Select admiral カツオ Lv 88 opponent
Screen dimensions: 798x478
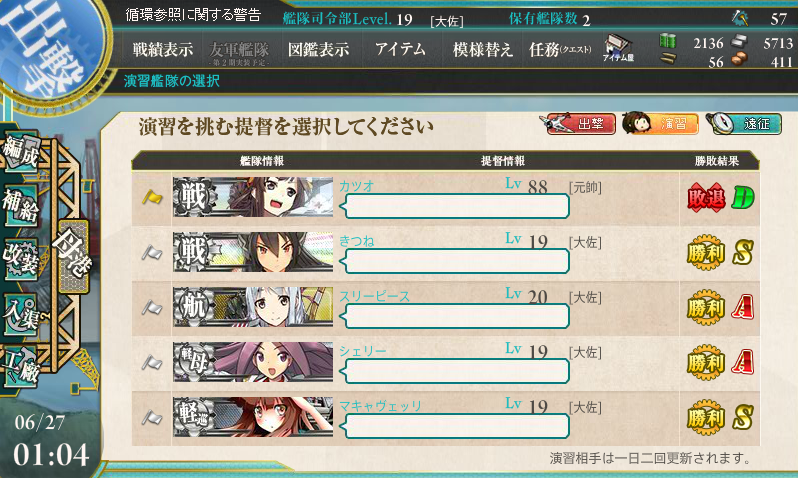[x=445, y=199]
